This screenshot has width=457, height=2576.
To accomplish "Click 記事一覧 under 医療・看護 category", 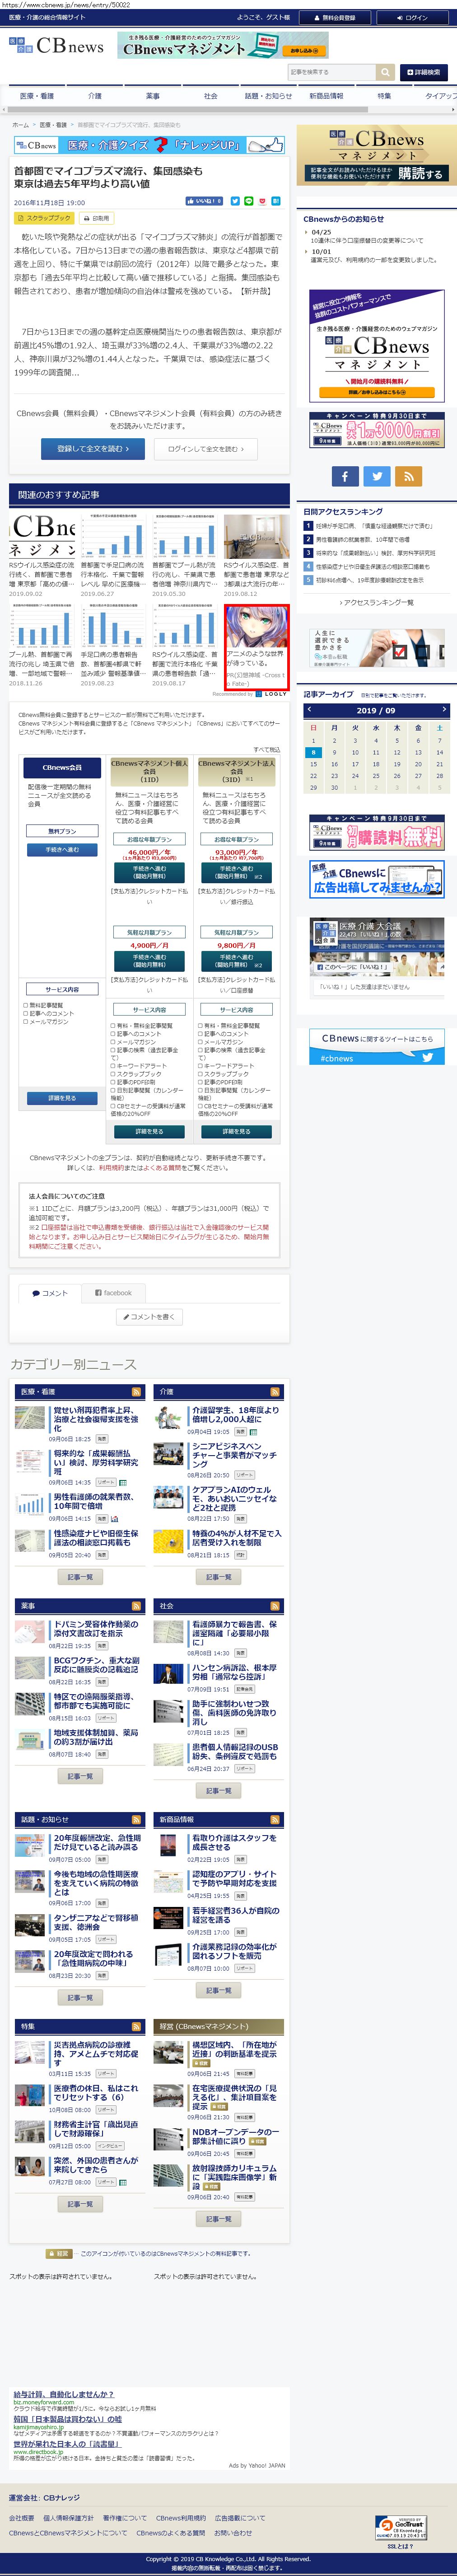I will click(80, 1577).
